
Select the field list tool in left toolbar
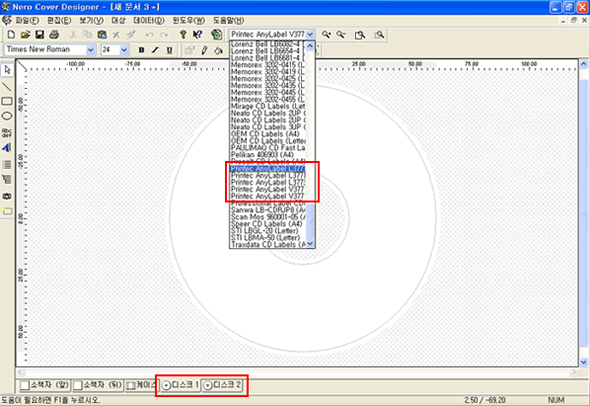click(x=7, y=164)
